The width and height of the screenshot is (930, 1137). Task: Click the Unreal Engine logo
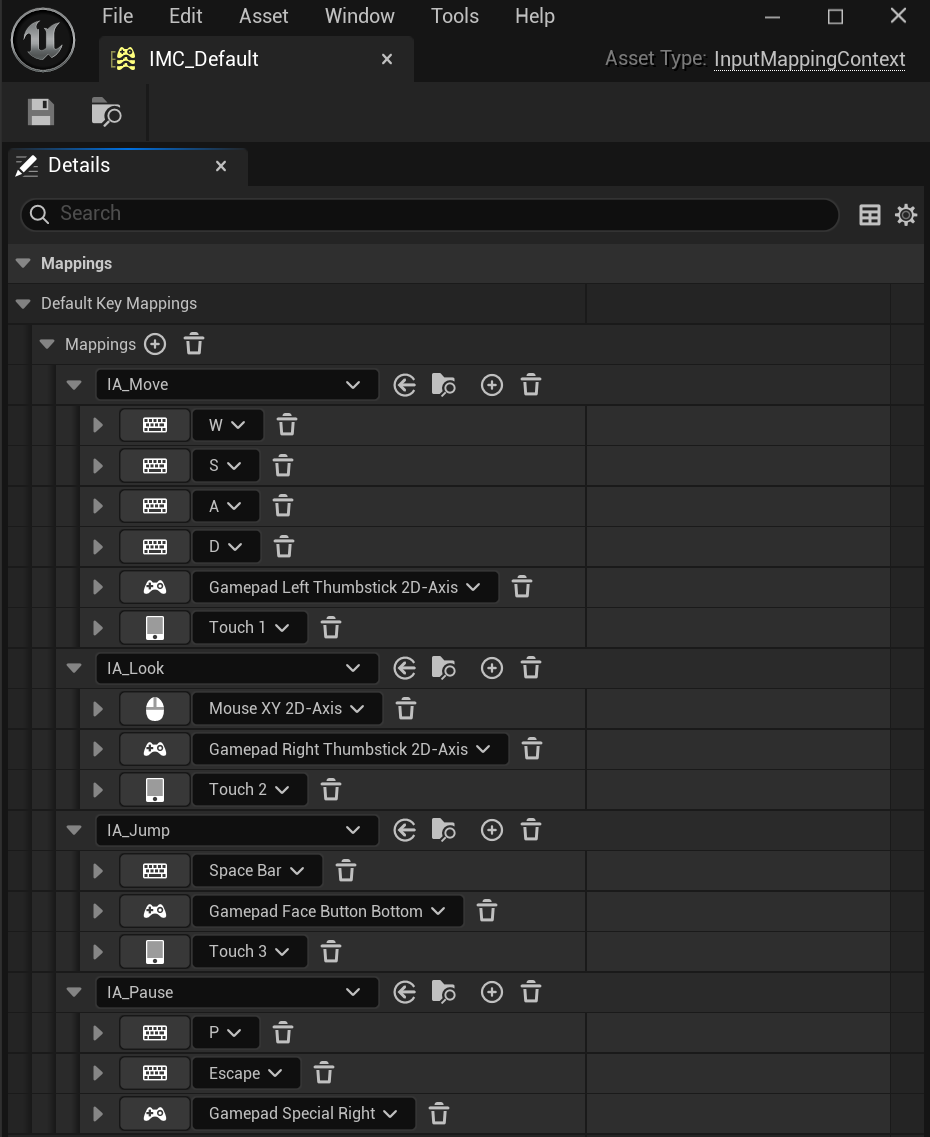coord(43,40)
